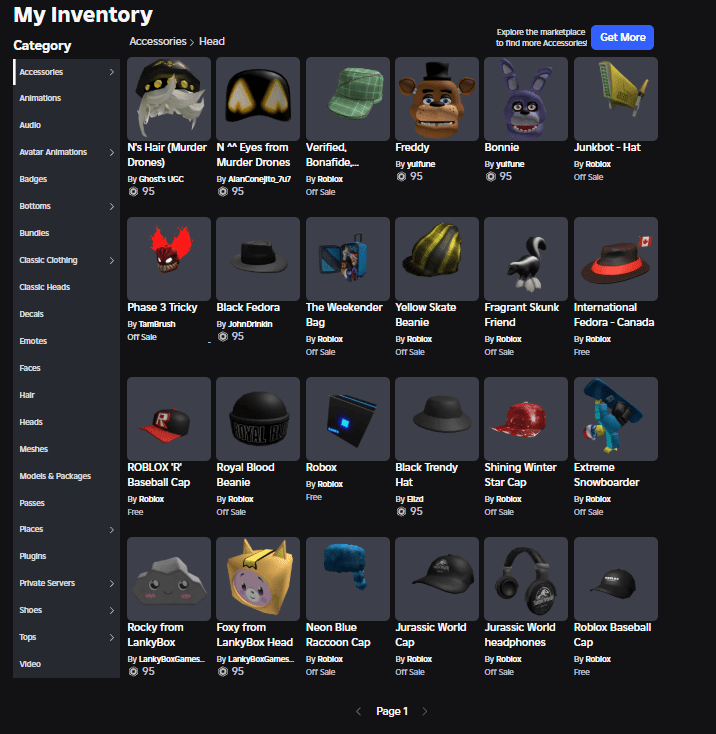Open The Weekender Bag thumbnail

coord(348,259)
